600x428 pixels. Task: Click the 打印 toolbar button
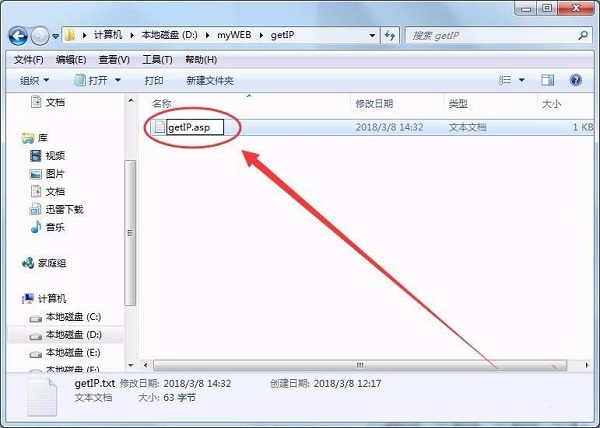(x=154, y=80)
